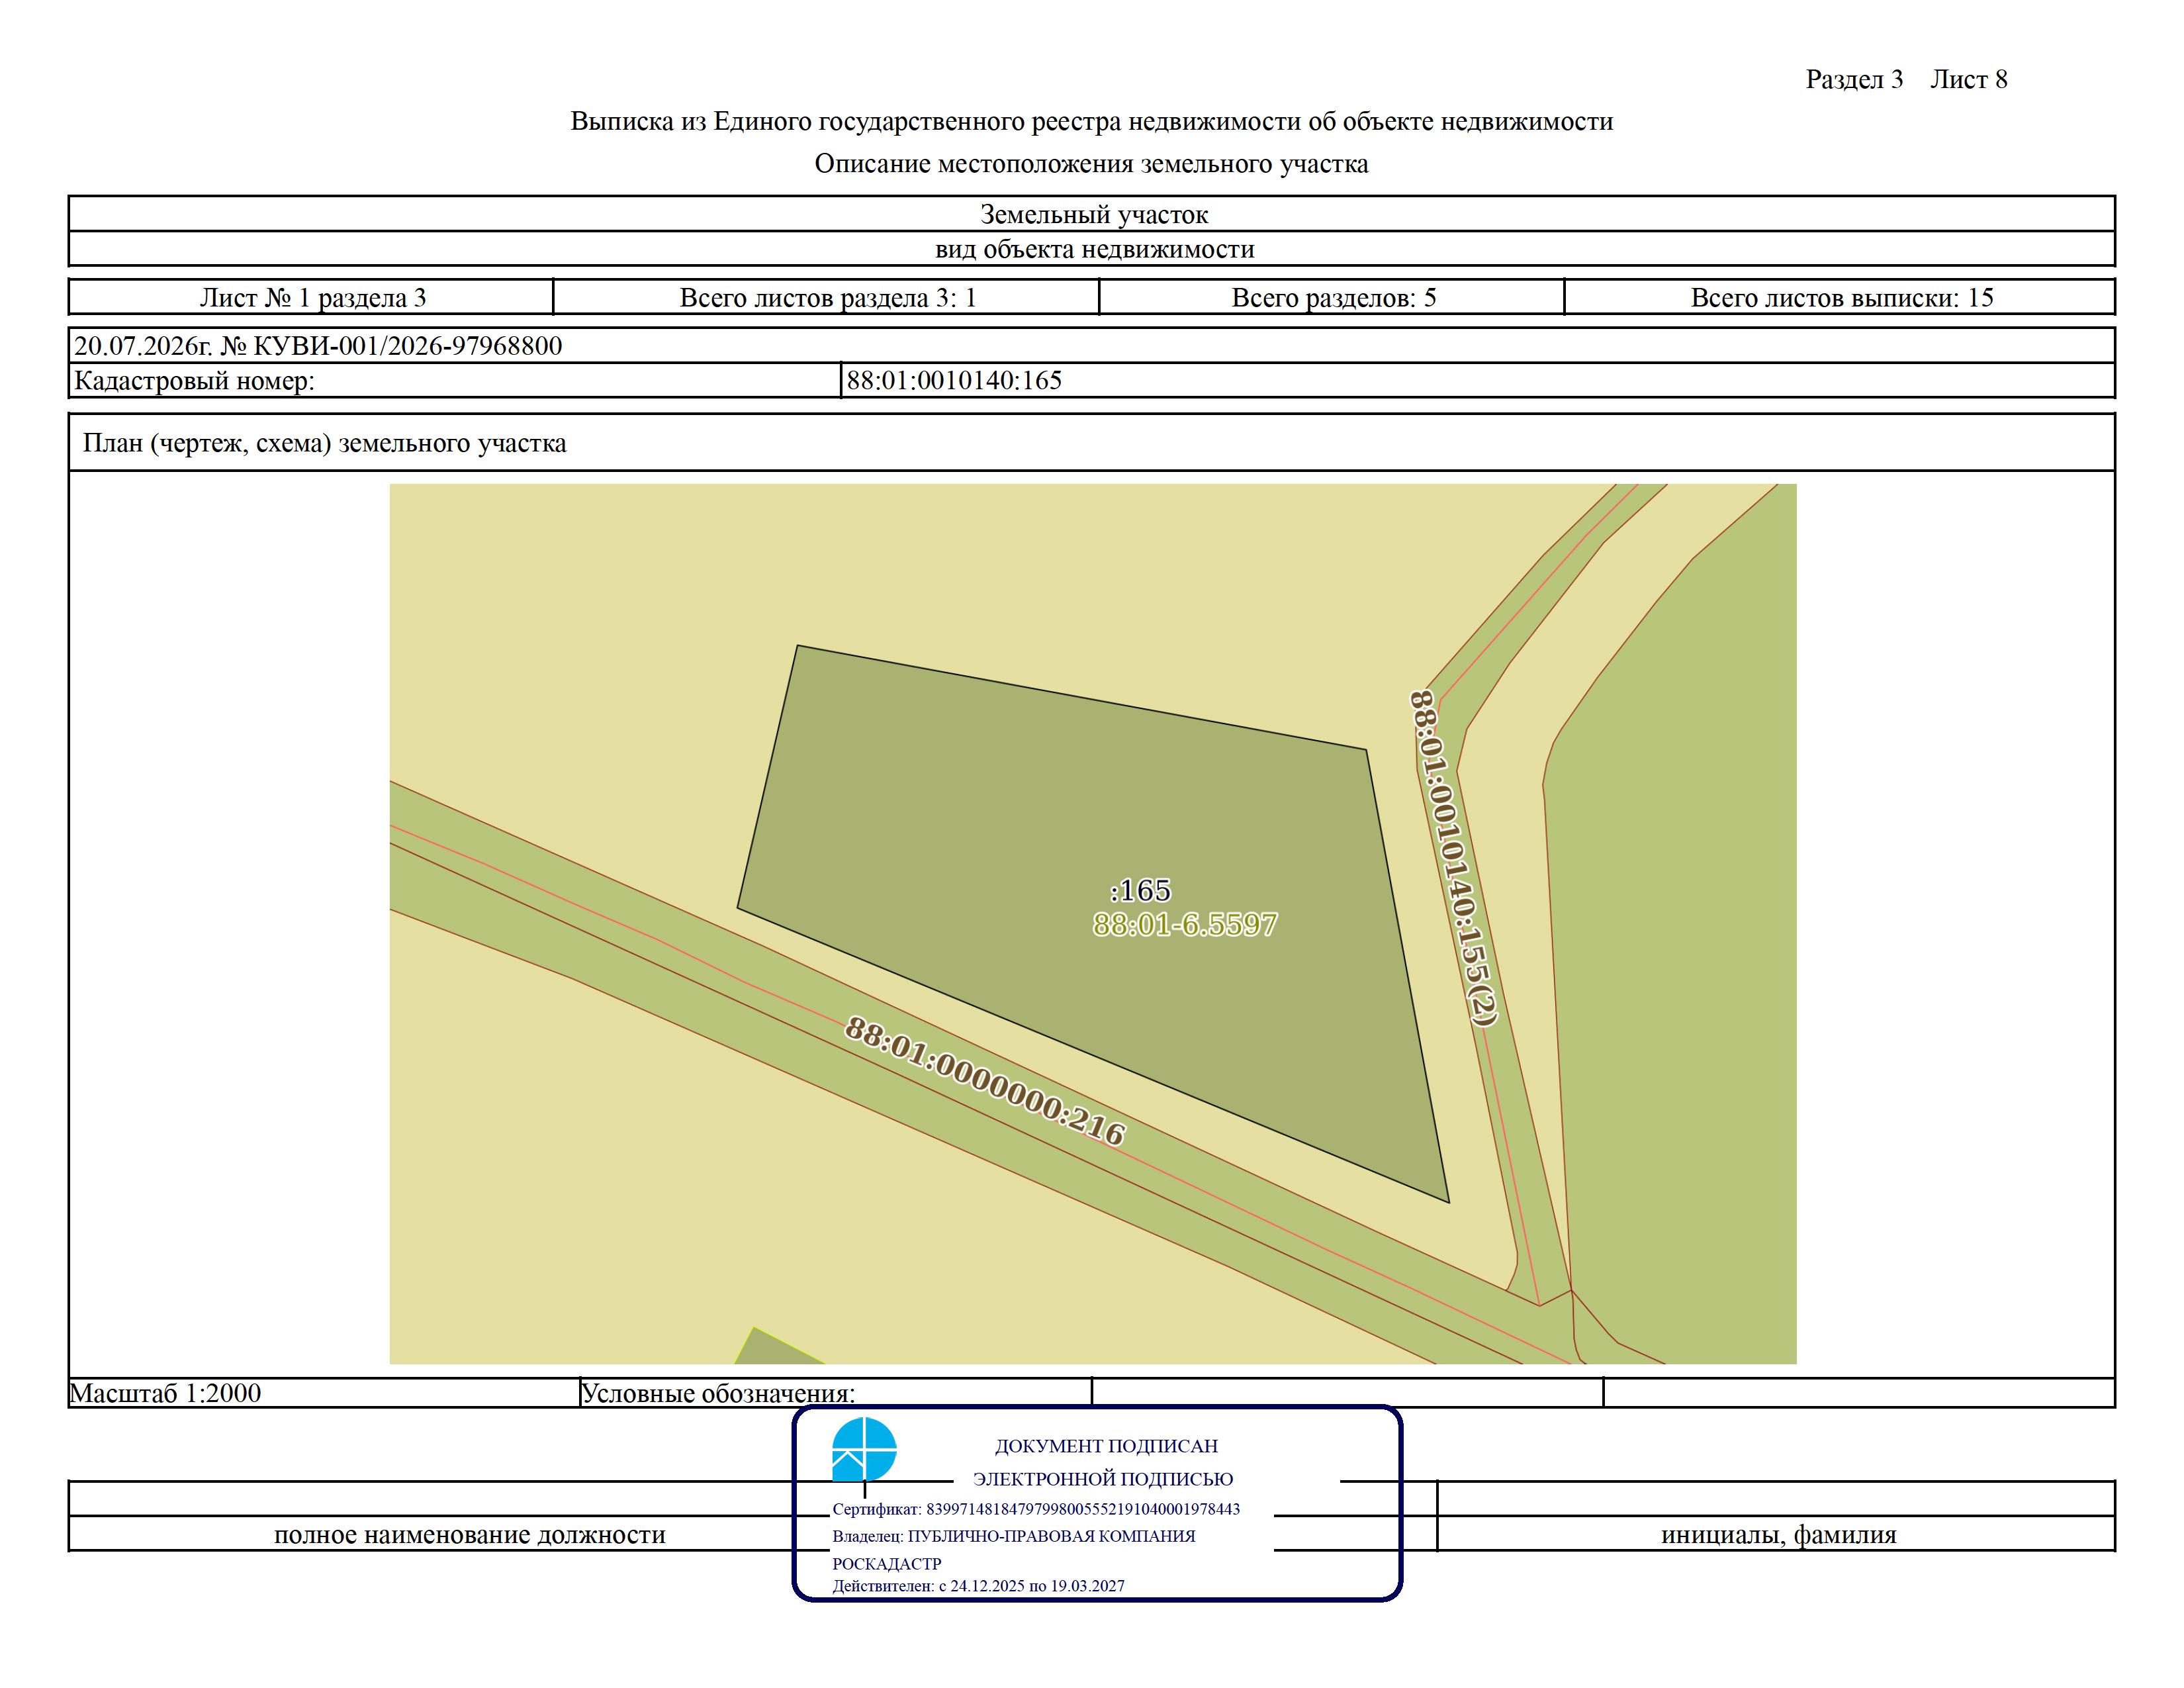
Task: Click the 'Условные обозначения:' cell
Action: 836,1393
